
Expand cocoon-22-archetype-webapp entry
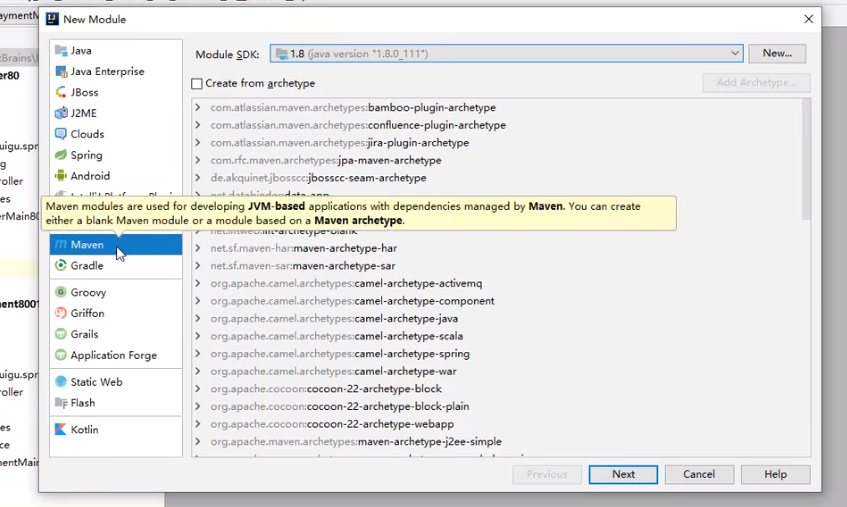[198, 424]
